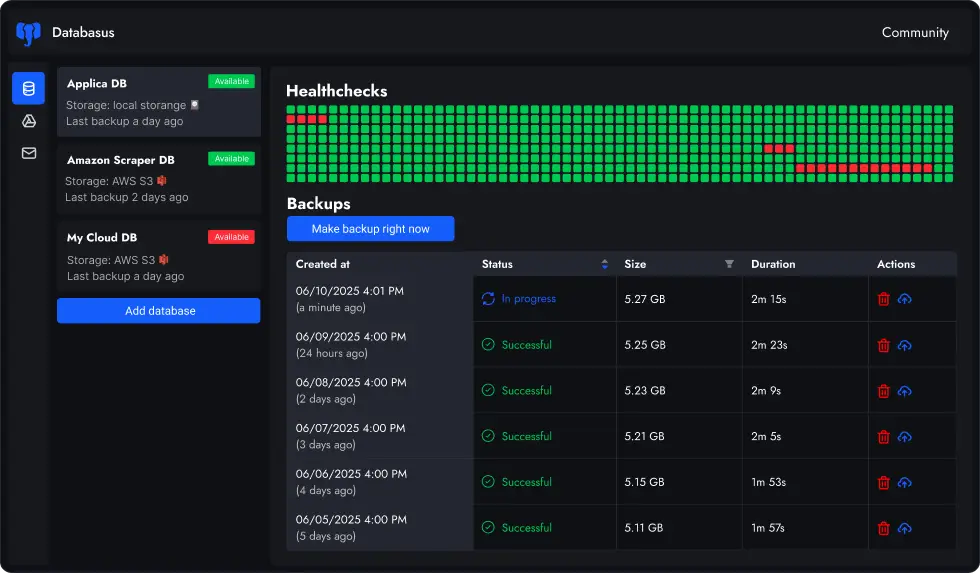The height and width of the screenshot is (573, 980).
Task: Click the Add database button
Action: tap(158, 311)
